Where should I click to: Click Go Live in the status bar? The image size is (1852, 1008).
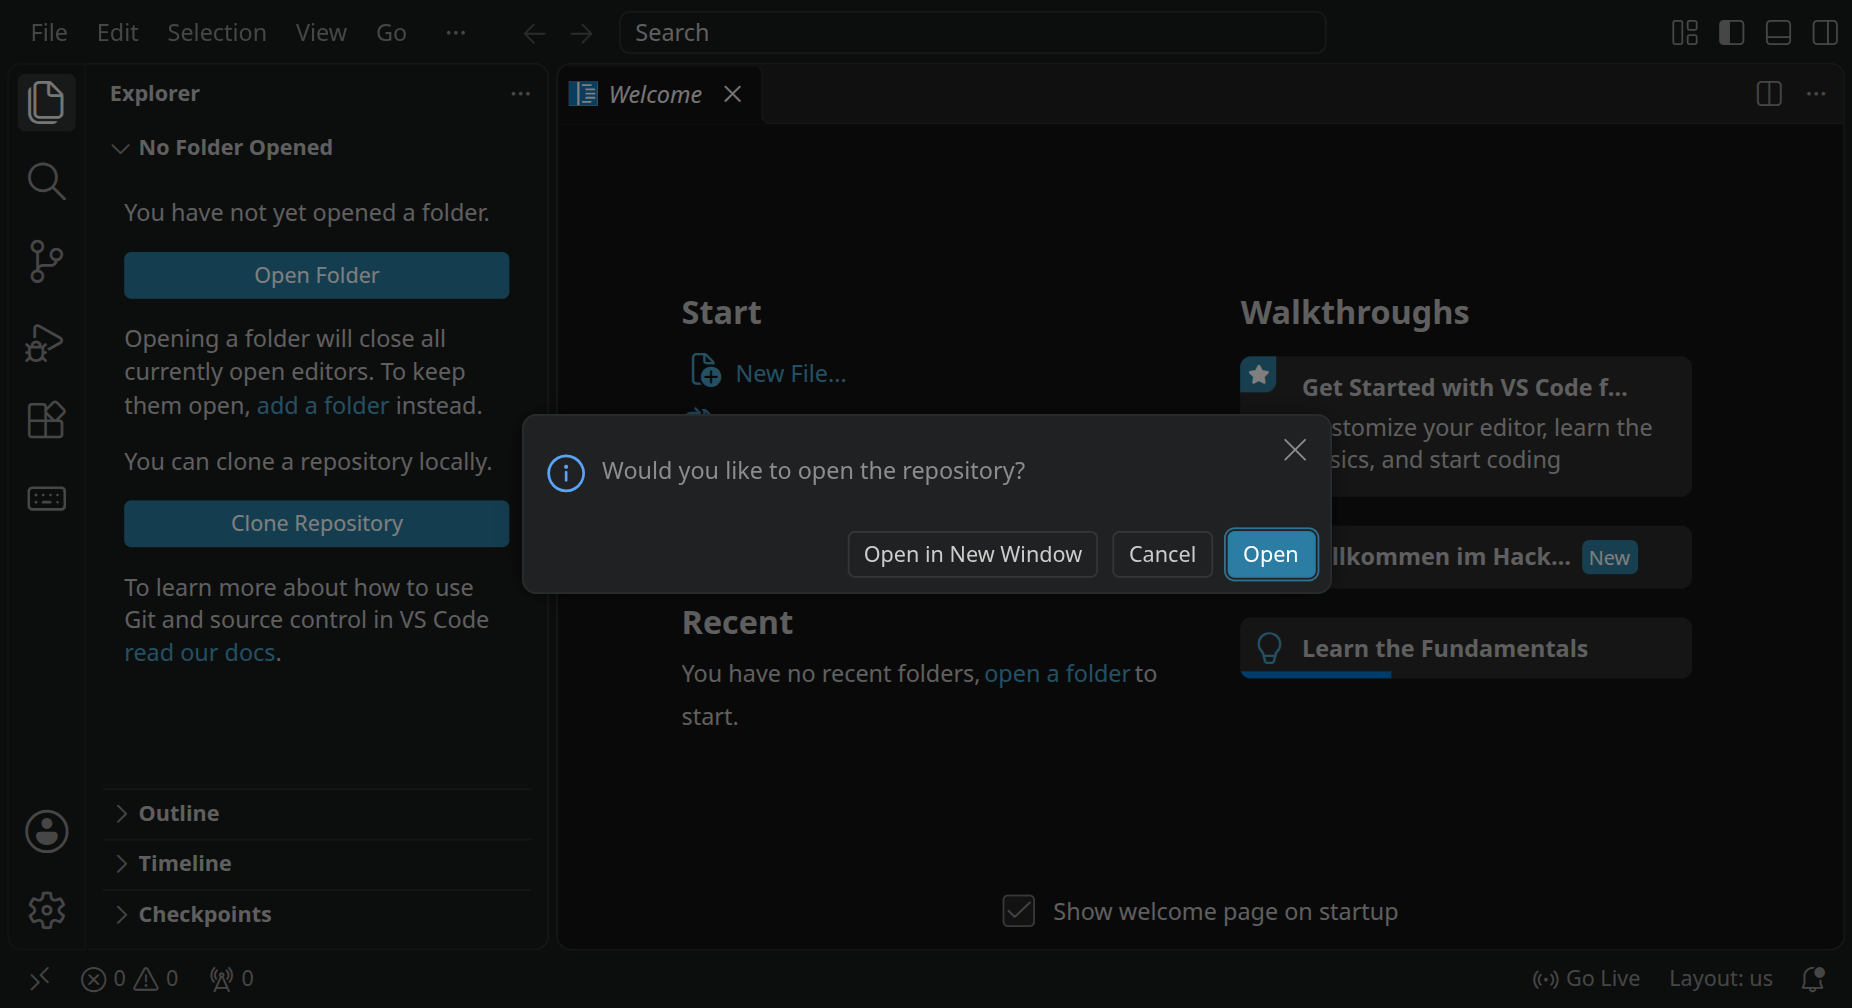(x=1586, y=978)
